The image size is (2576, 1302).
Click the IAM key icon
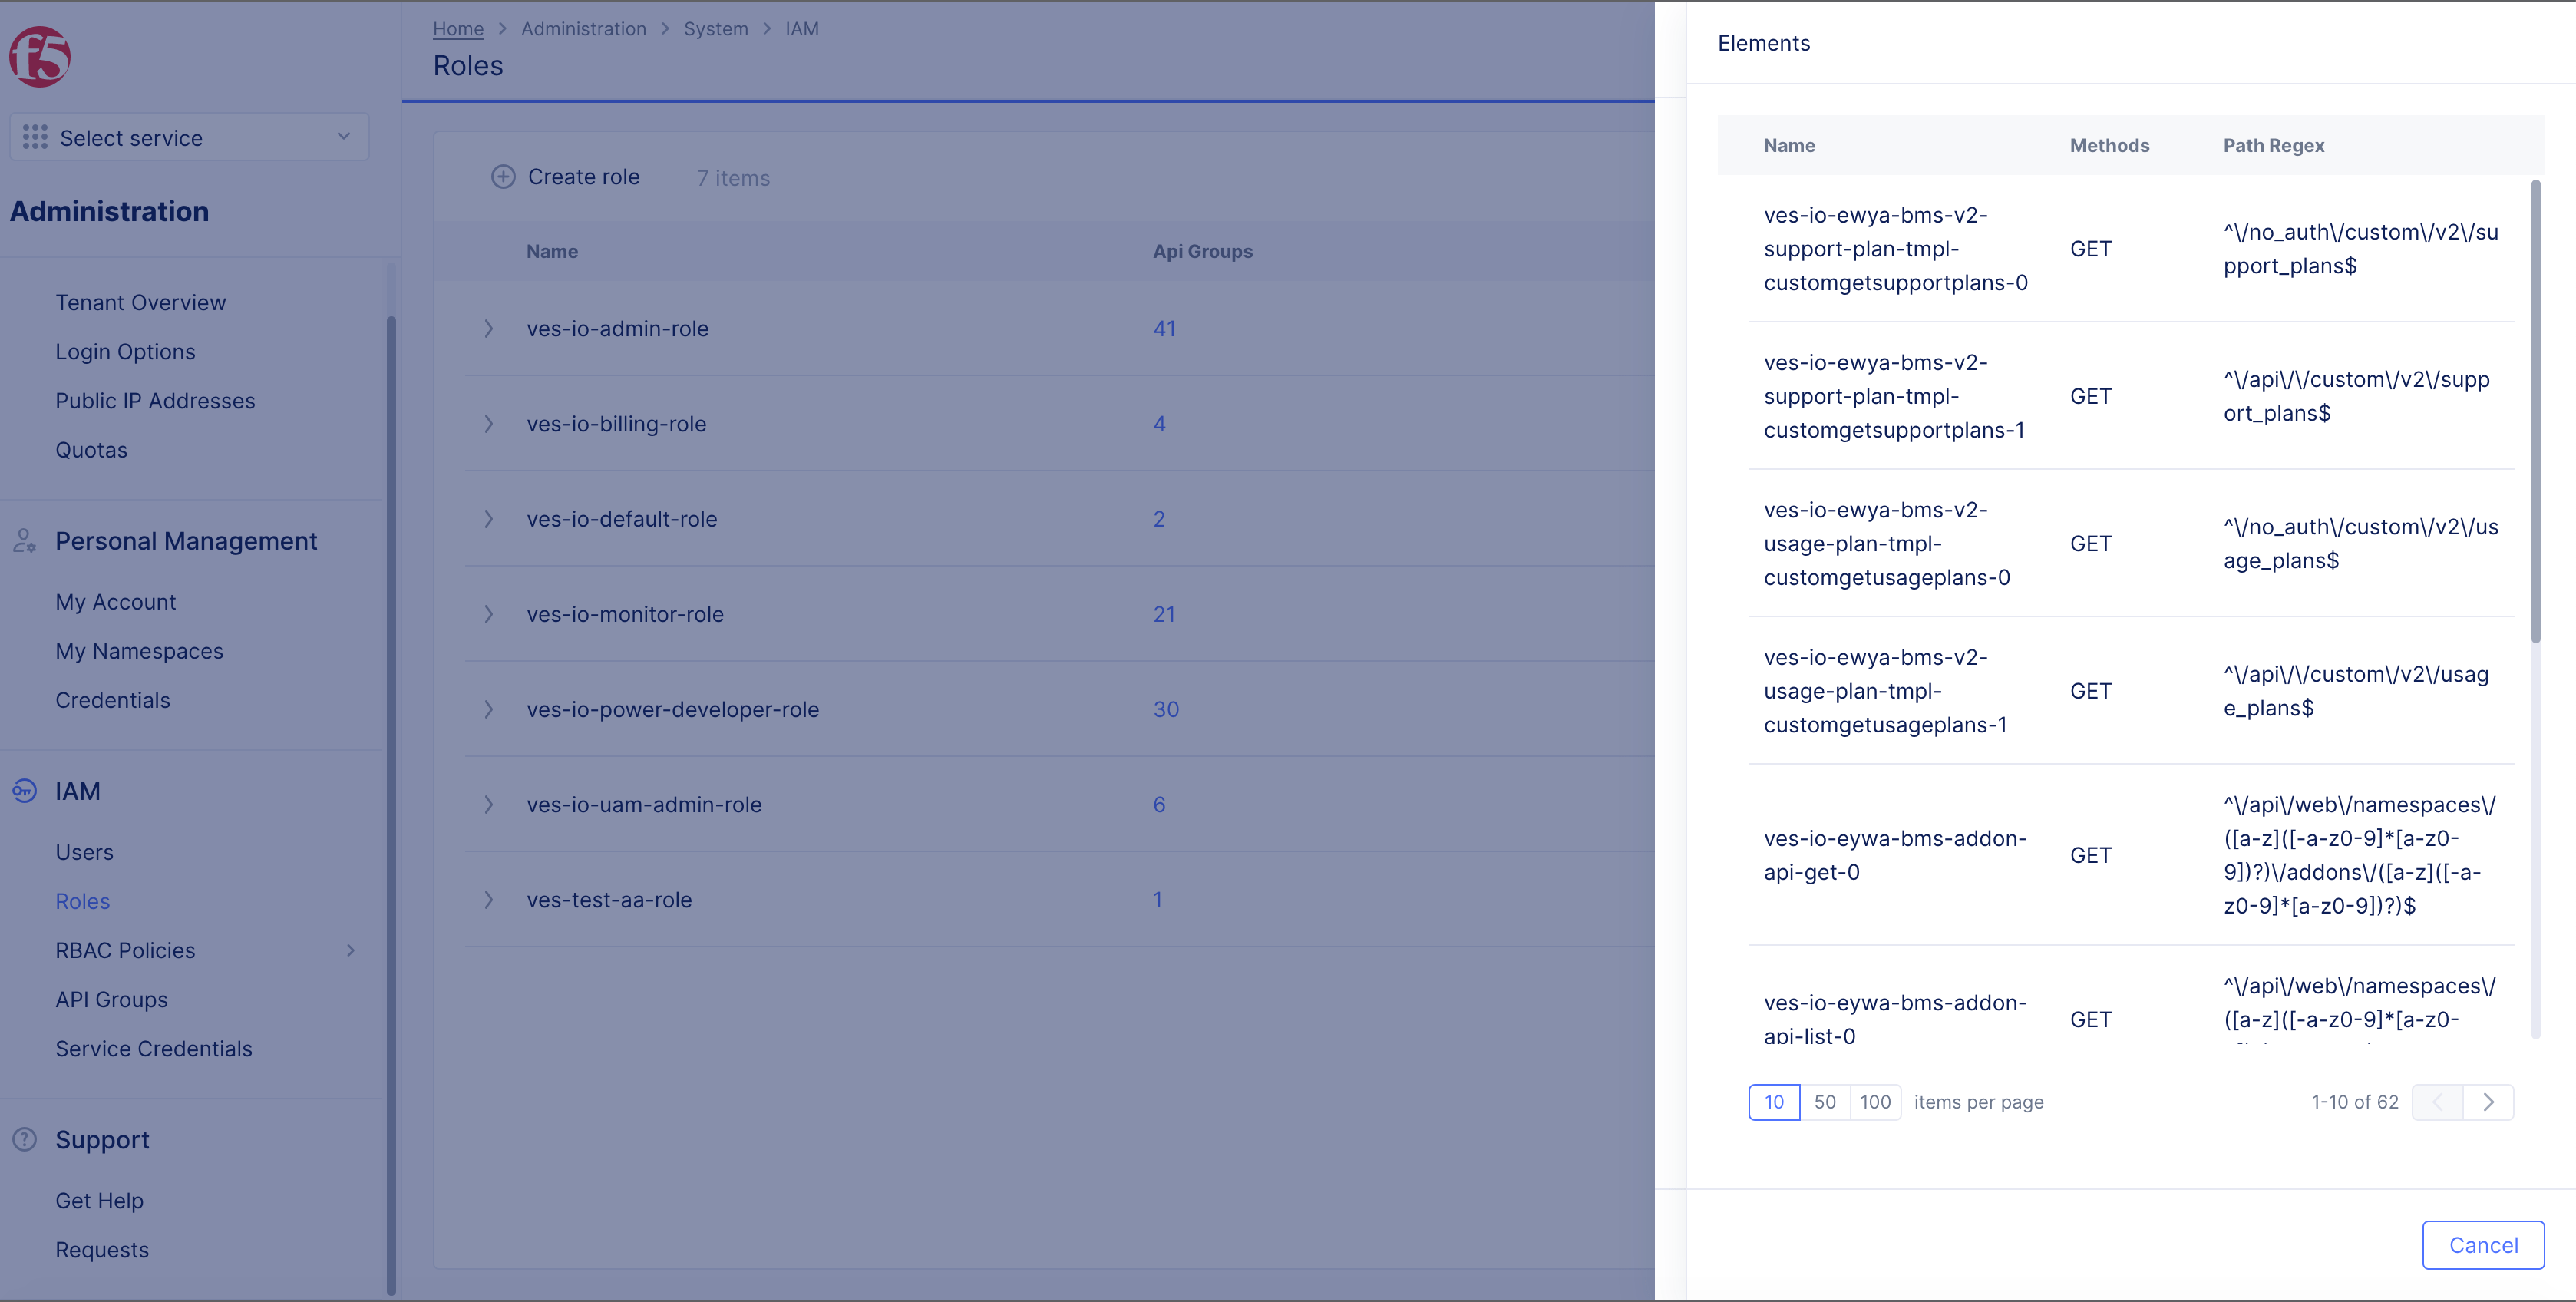[24, 791]
